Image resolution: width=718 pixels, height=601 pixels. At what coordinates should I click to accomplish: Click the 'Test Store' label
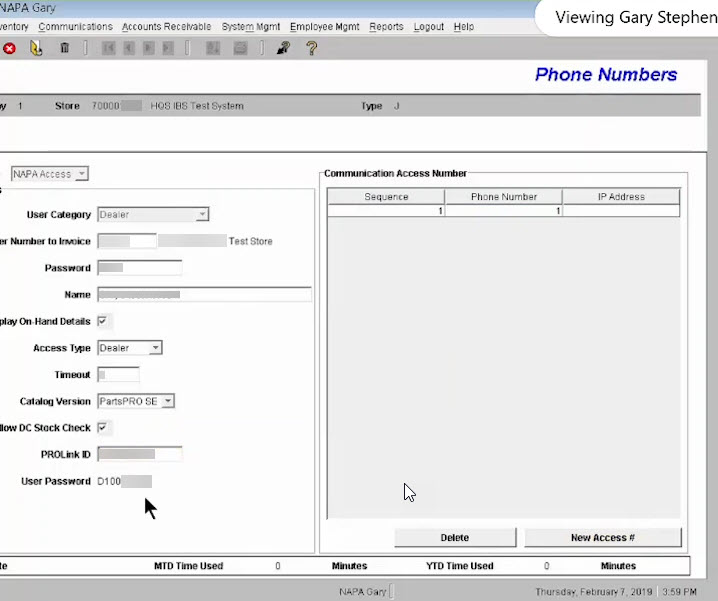coord(250,241)
